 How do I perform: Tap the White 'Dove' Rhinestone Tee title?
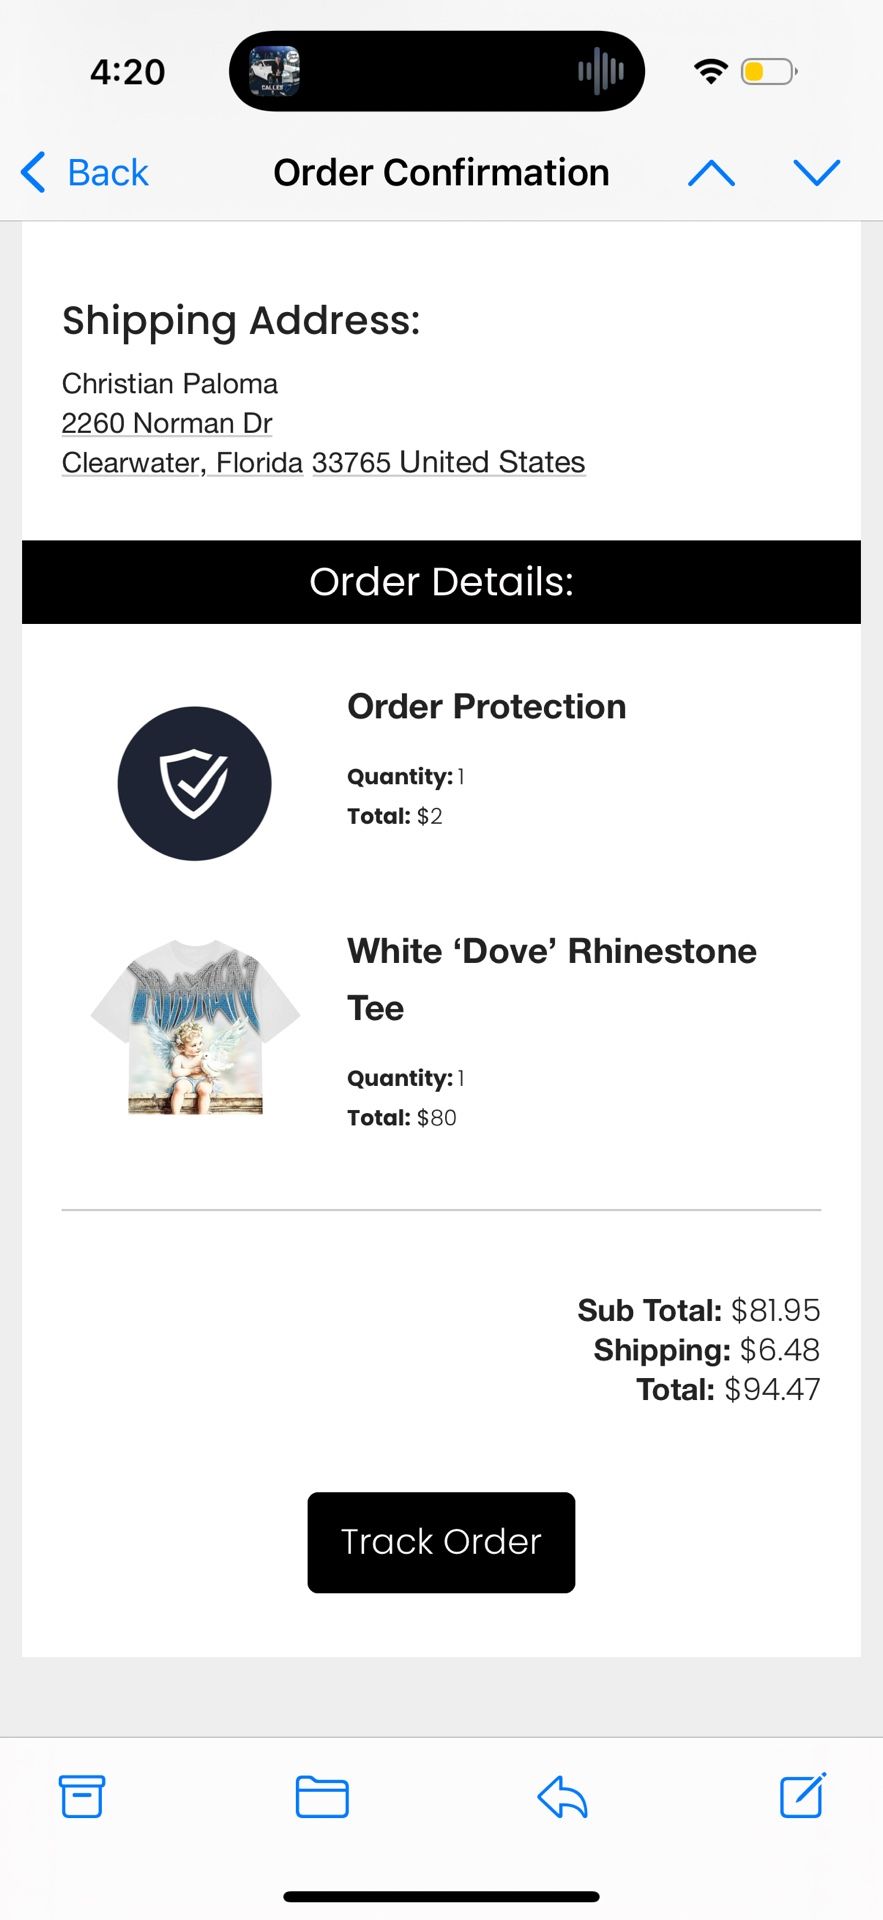coord(551,978)
